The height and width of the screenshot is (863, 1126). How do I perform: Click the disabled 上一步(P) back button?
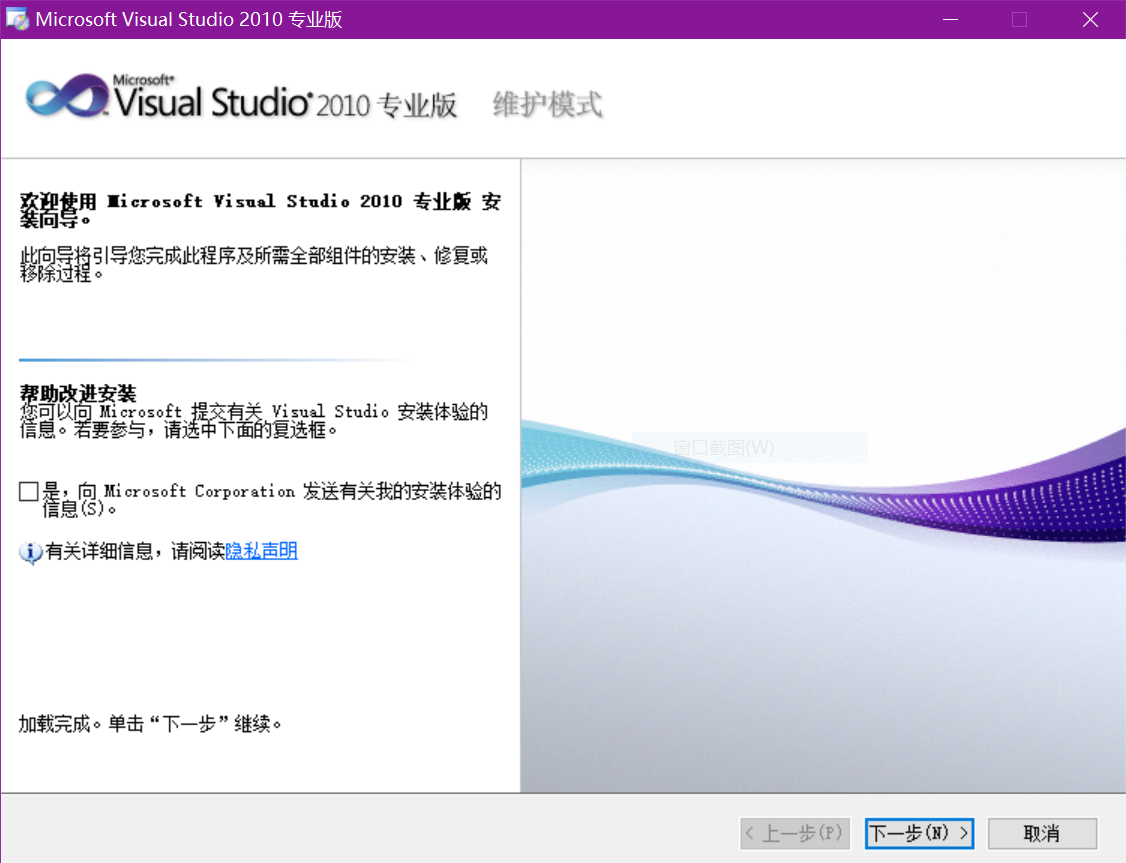click(x=794, y=833)
